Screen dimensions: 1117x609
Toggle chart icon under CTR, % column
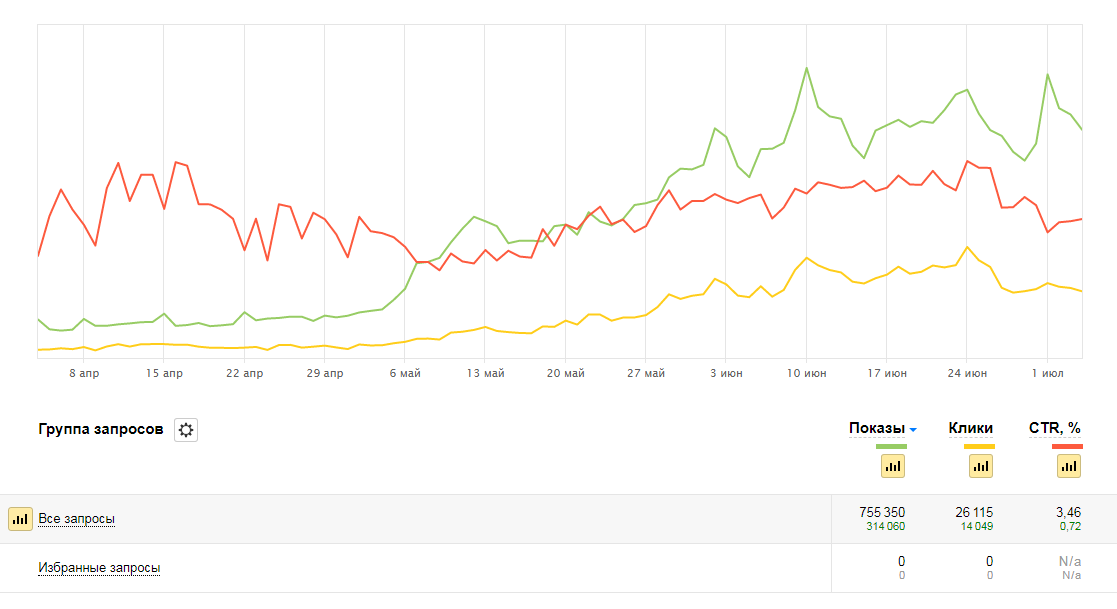[x=1069, y=465]
